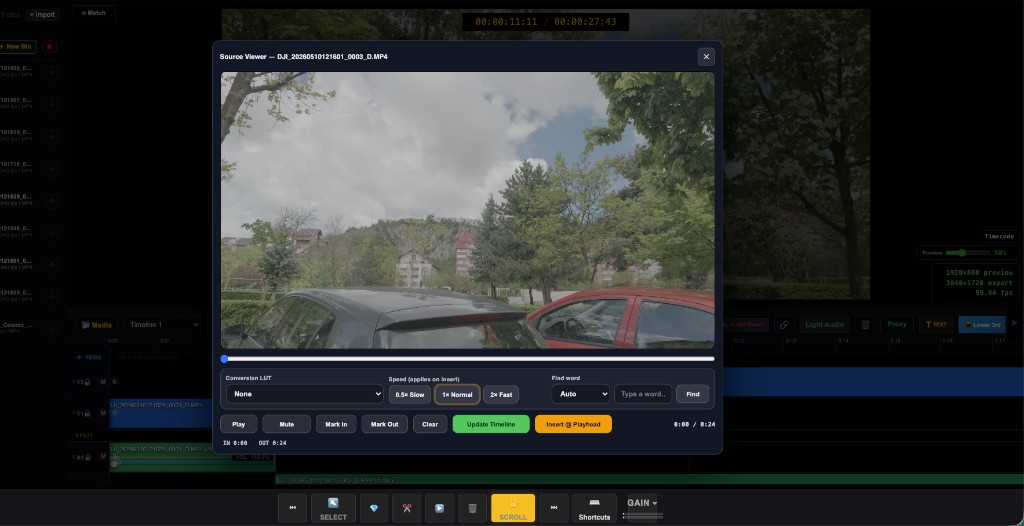Add a new VIDEO track

(89, 357)
